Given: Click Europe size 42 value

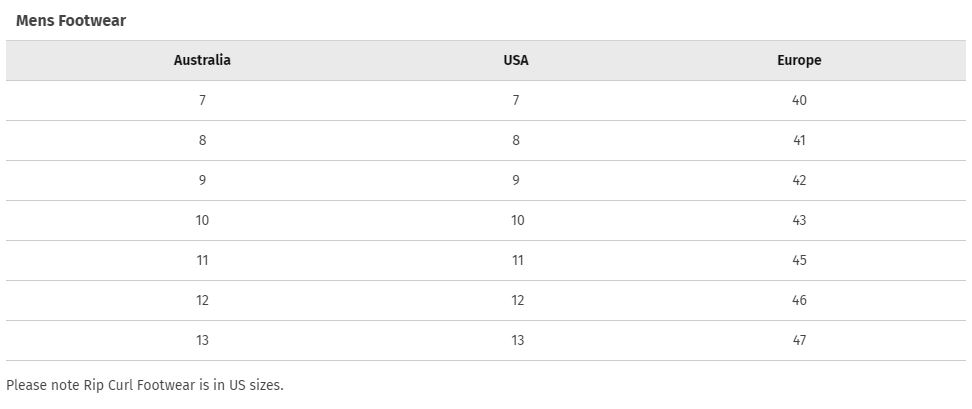Looking at the screenshot, I should (x=799, y=180).
